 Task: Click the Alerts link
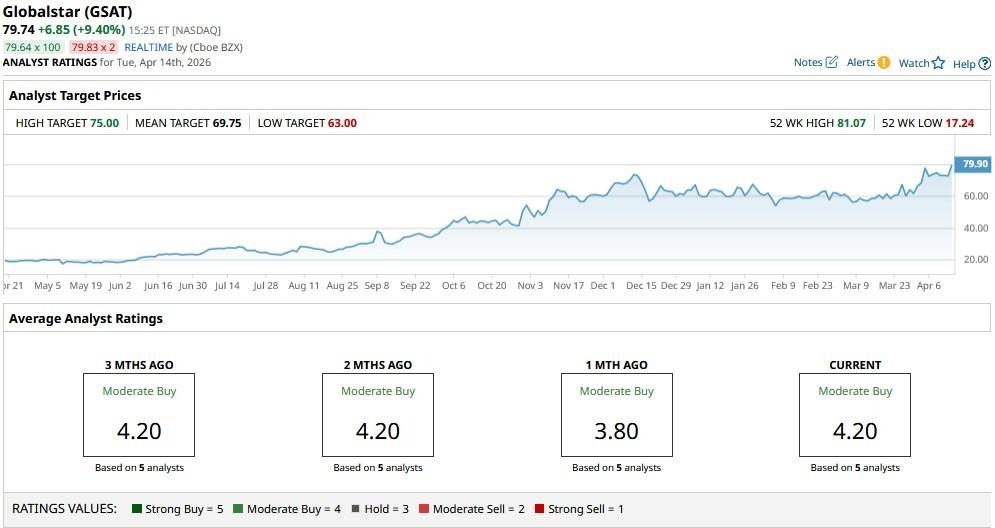(861, 62)
